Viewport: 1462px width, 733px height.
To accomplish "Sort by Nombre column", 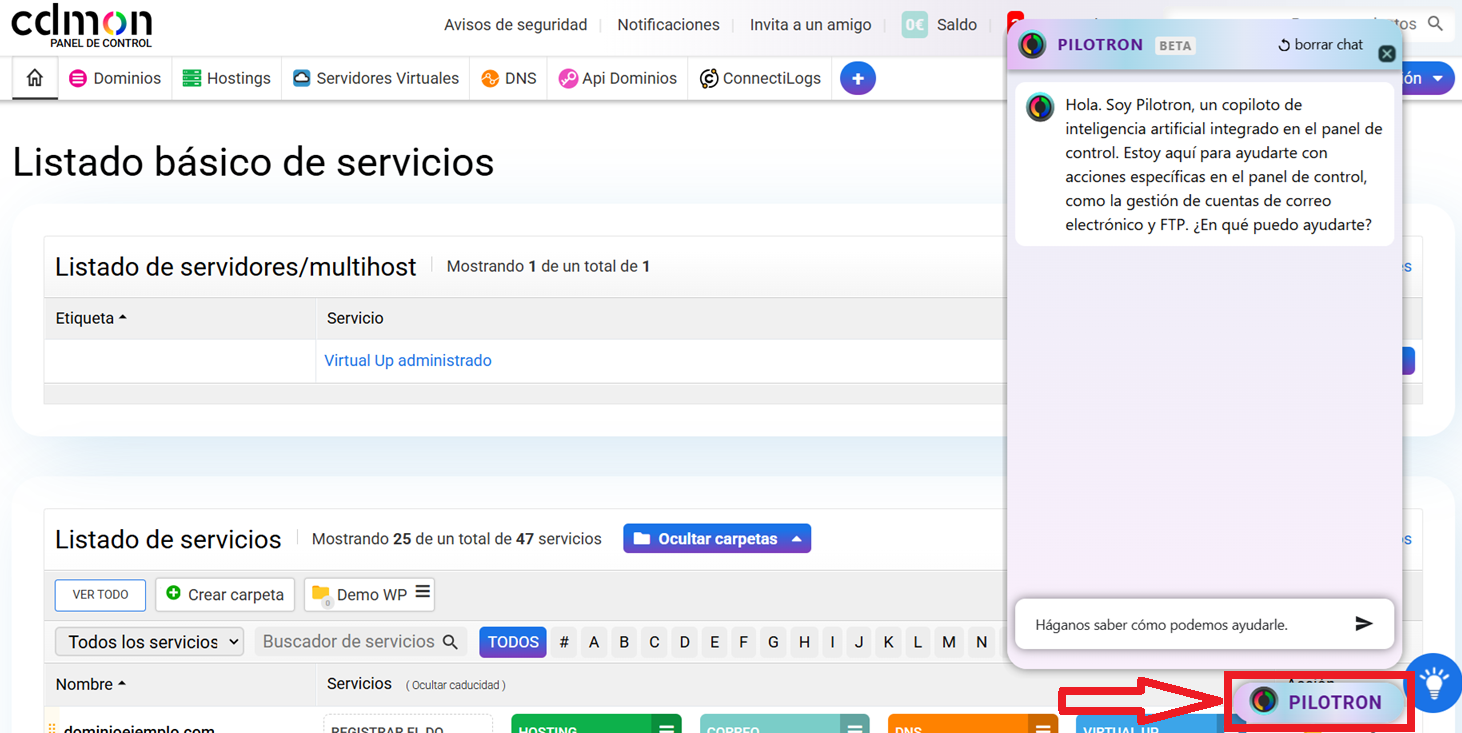I will [x=91, y=684].
